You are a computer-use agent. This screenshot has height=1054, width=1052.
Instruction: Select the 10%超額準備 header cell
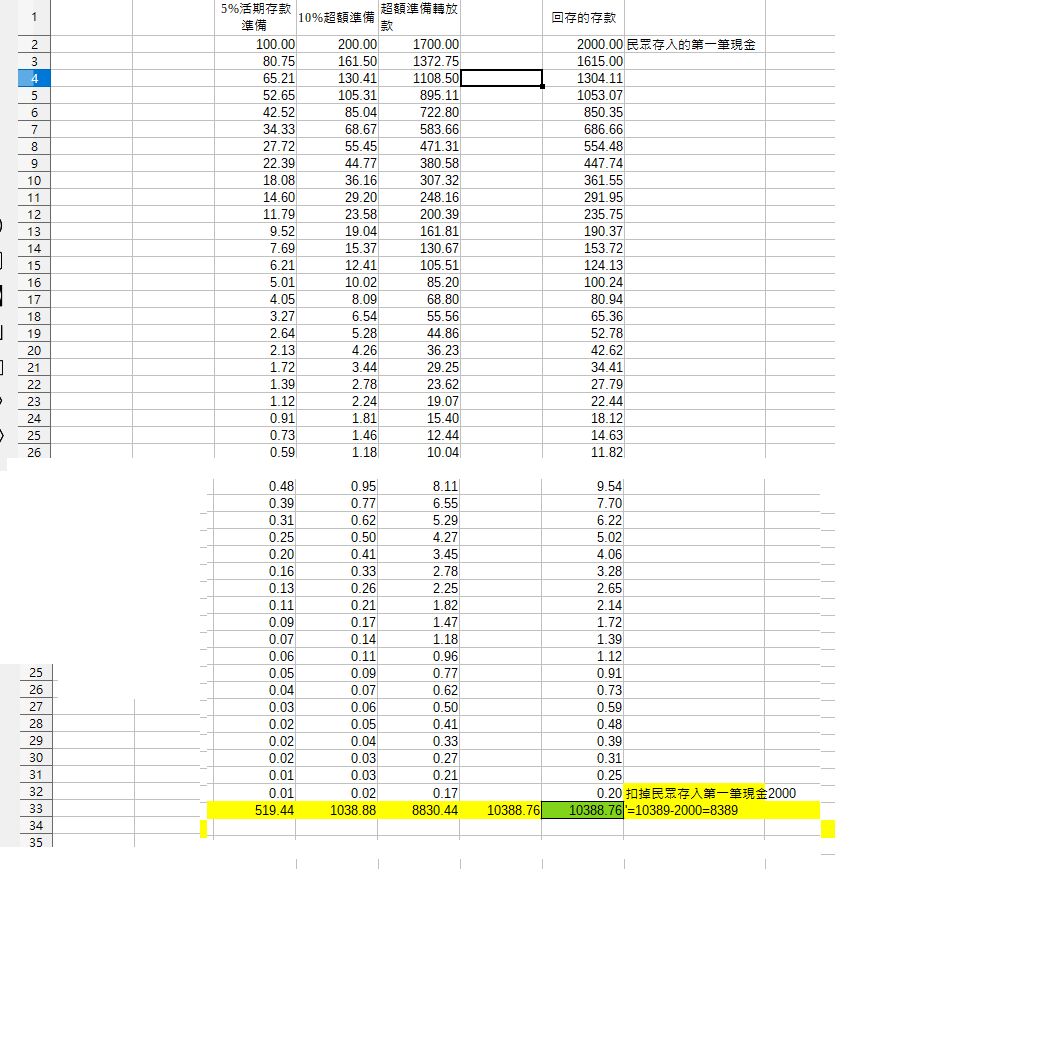(337, 18)
